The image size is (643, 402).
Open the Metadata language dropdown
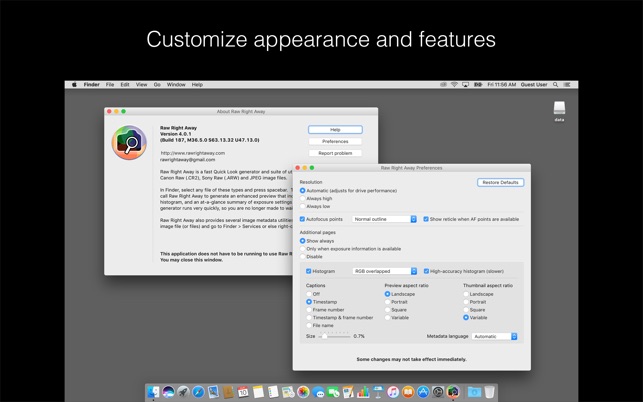[495, 336]
